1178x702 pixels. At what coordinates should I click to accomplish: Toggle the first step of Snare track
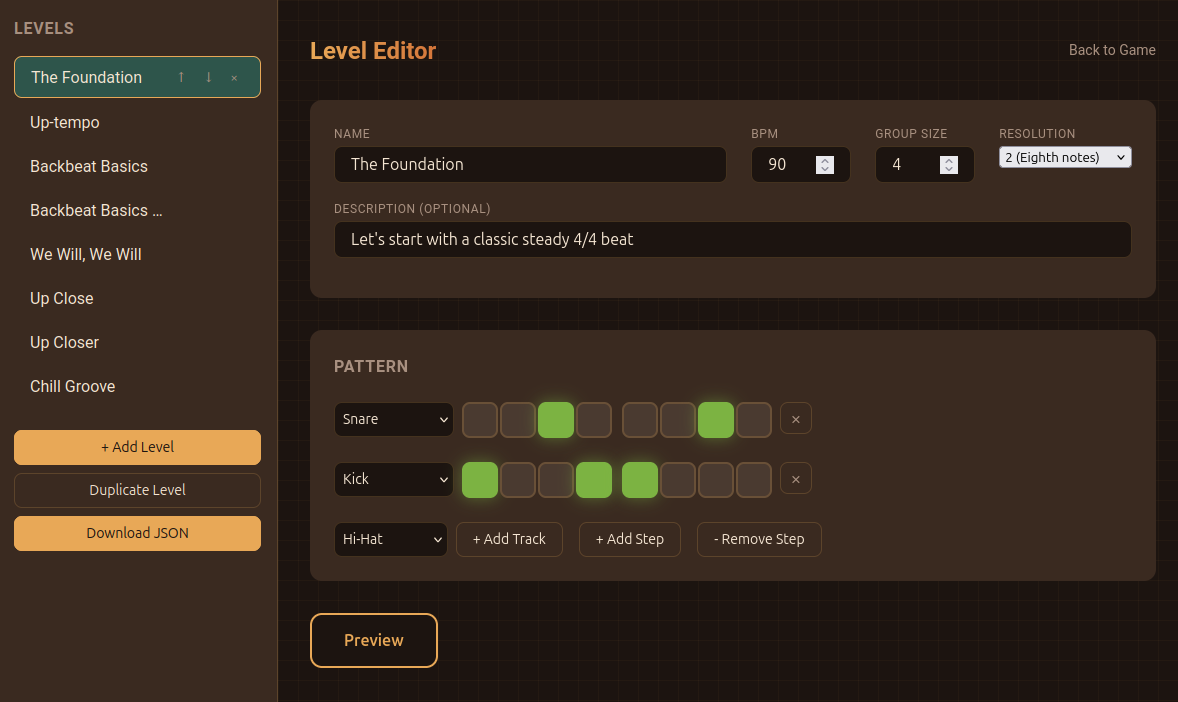click(x=479, y=420)
